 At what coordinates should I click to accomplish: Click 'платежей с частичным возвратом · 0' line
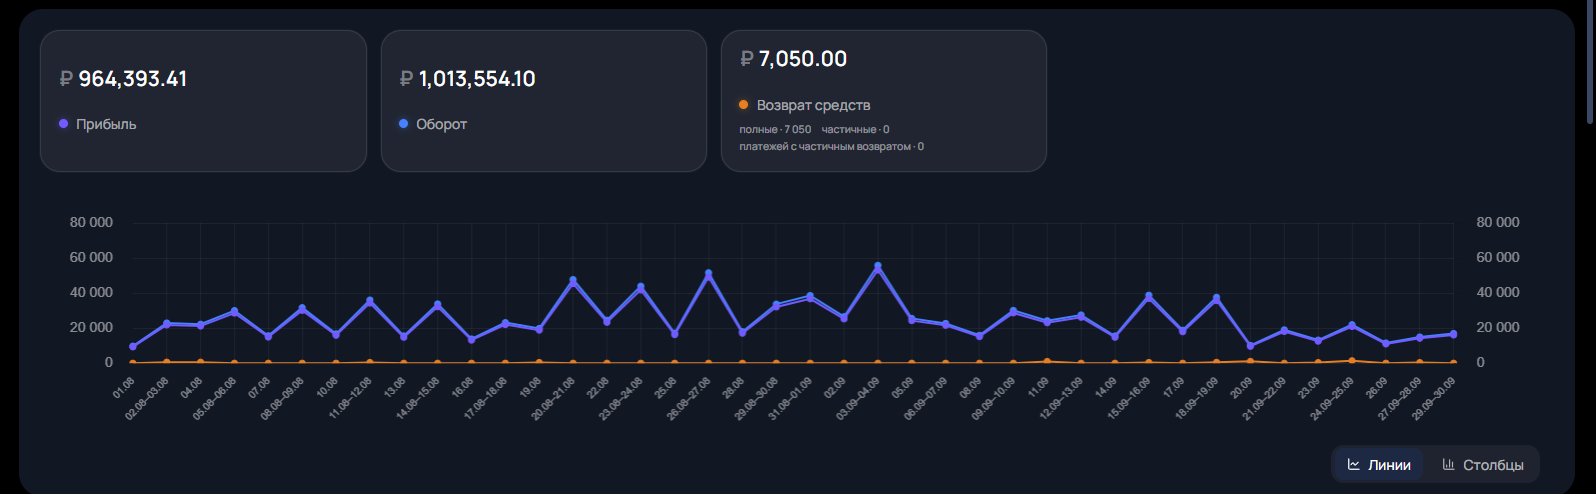click(831, 147)
